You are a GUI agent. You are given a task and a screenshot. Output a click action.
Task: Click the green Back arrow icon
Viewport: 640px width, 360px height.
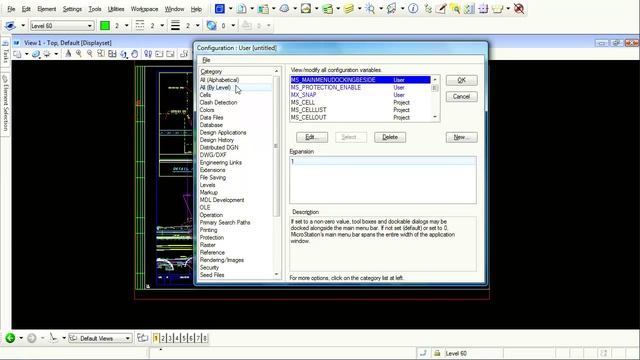[10, 338]
